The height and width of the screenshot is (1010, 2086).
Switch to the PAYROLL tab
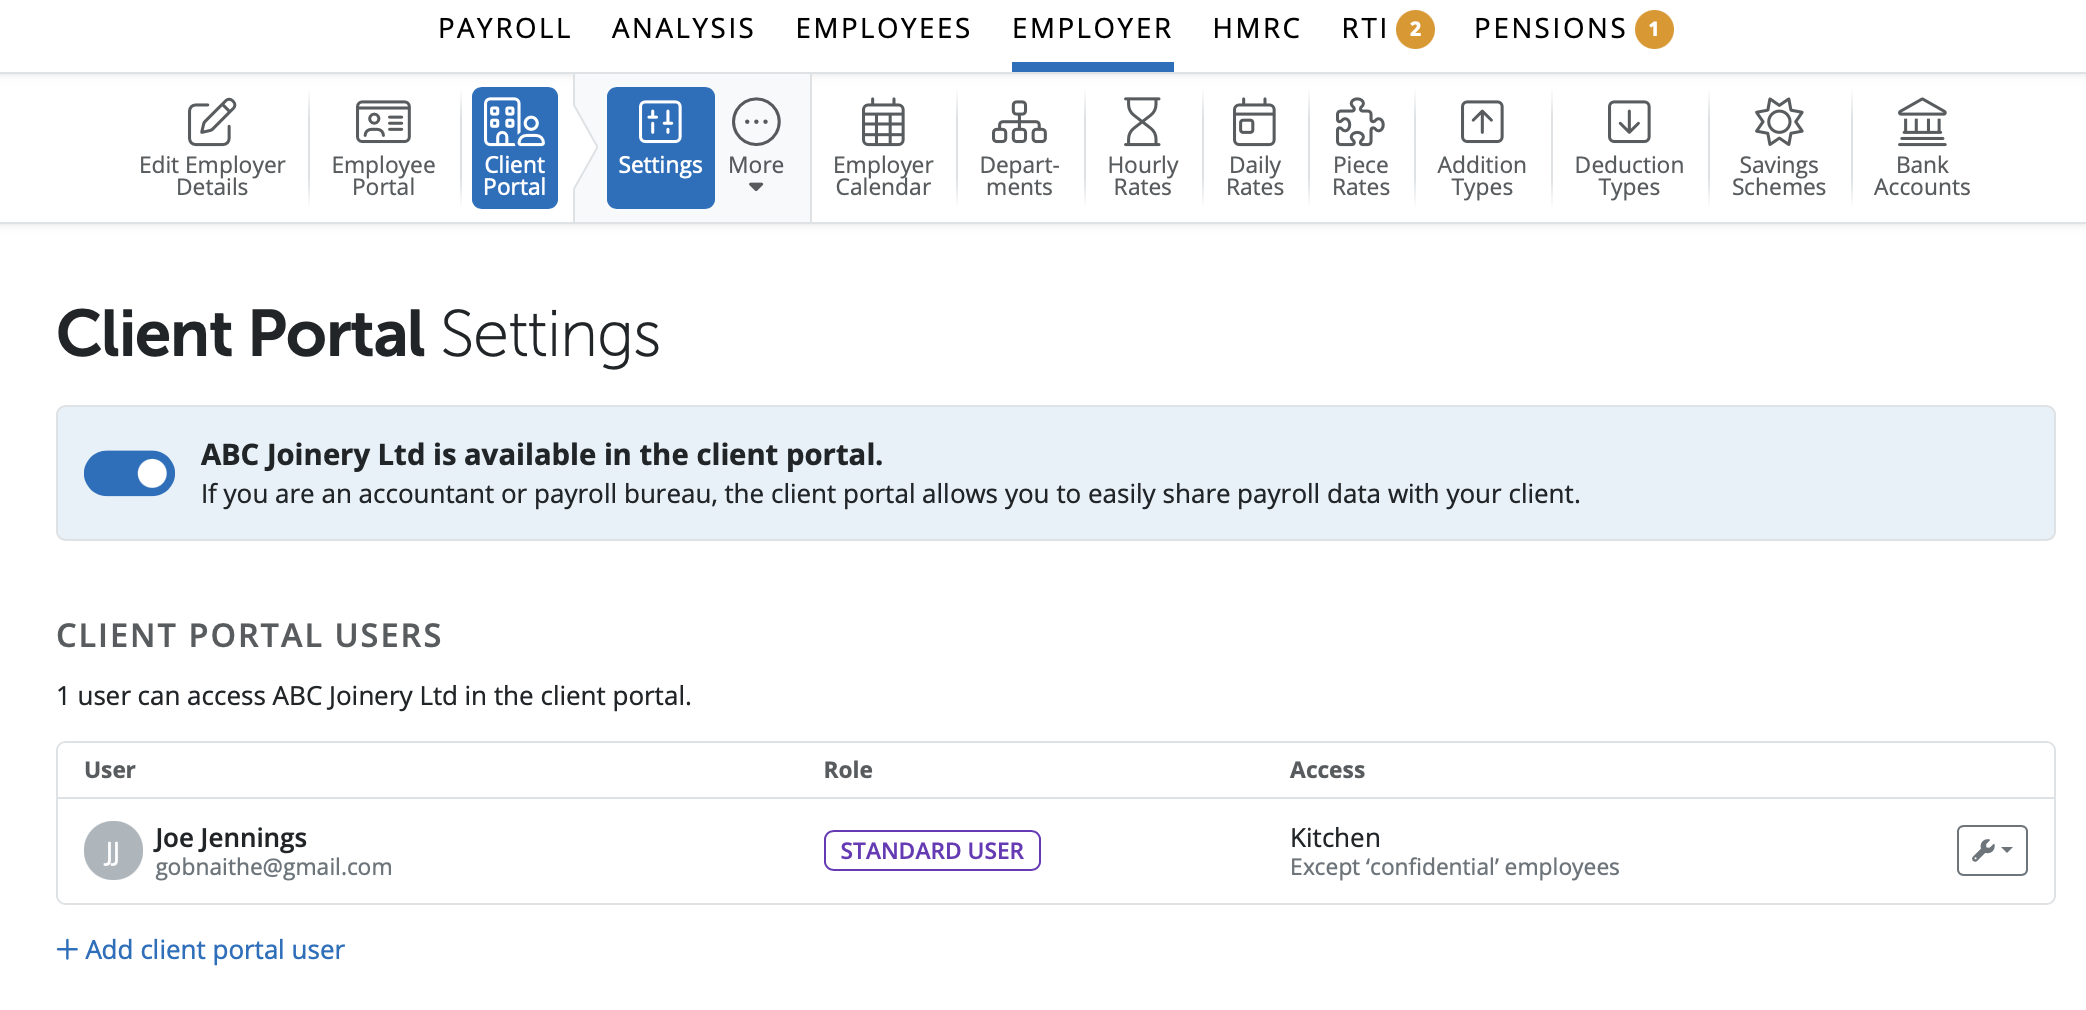(504, 29)
